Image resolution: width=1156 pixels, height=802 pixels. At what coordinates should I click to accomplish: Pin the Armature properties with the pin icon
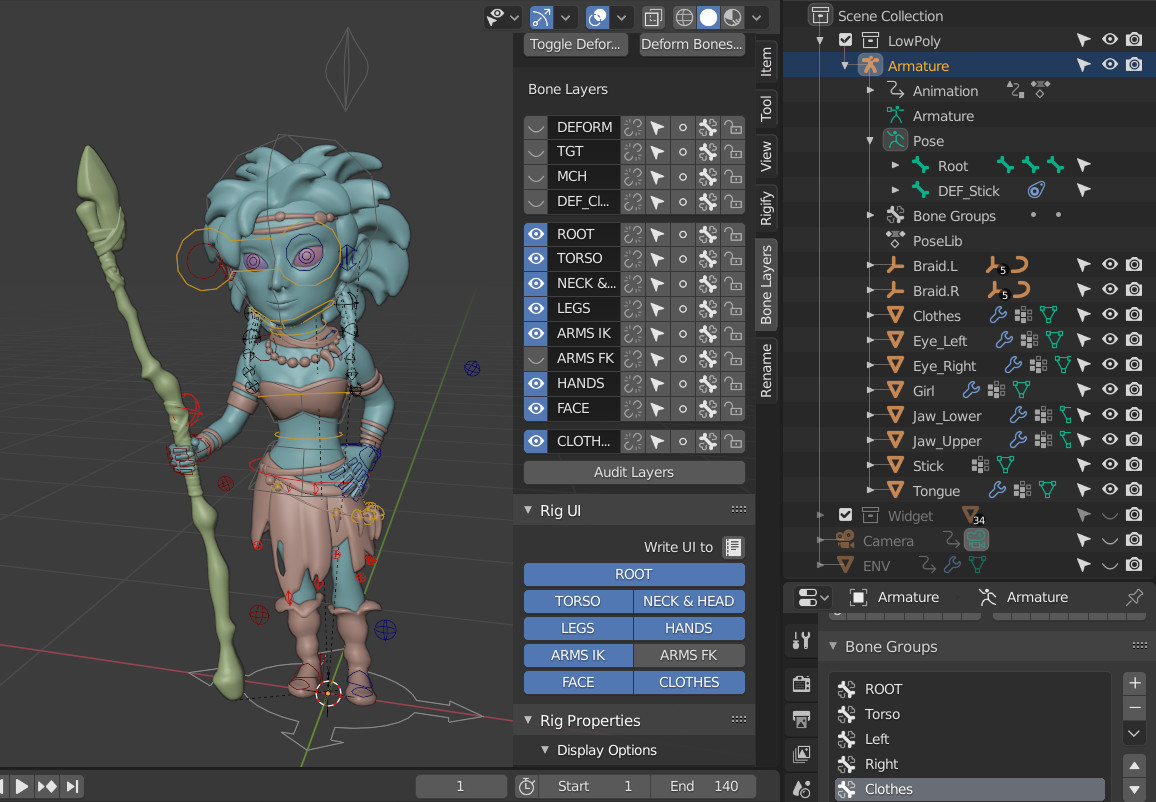click(1135, 597)
